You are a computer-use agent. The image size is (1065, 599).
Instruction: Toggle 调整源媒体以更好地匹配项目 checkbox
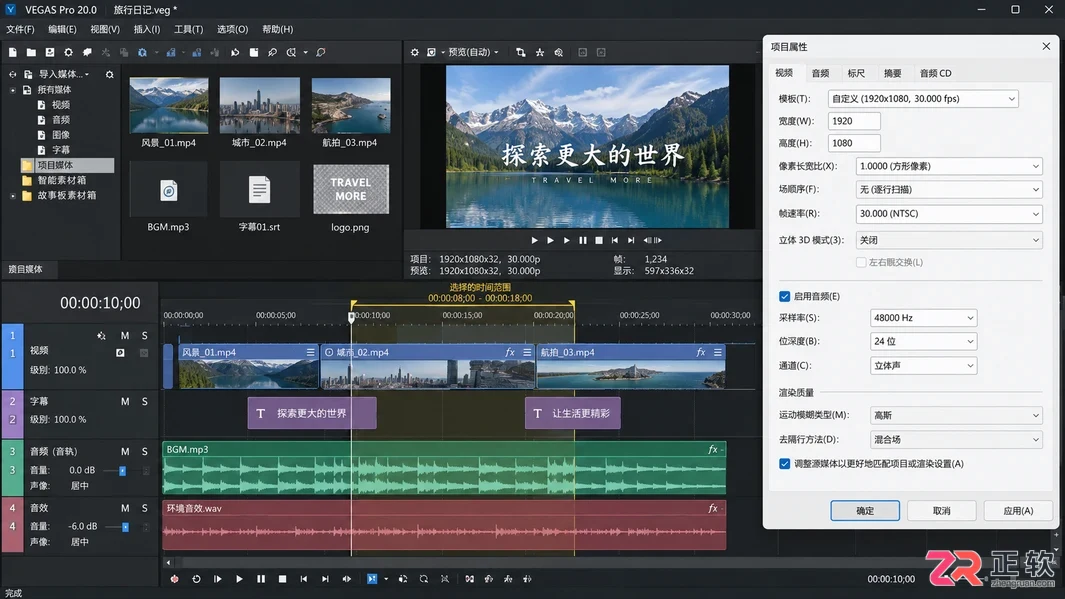[x=784, y=464]
